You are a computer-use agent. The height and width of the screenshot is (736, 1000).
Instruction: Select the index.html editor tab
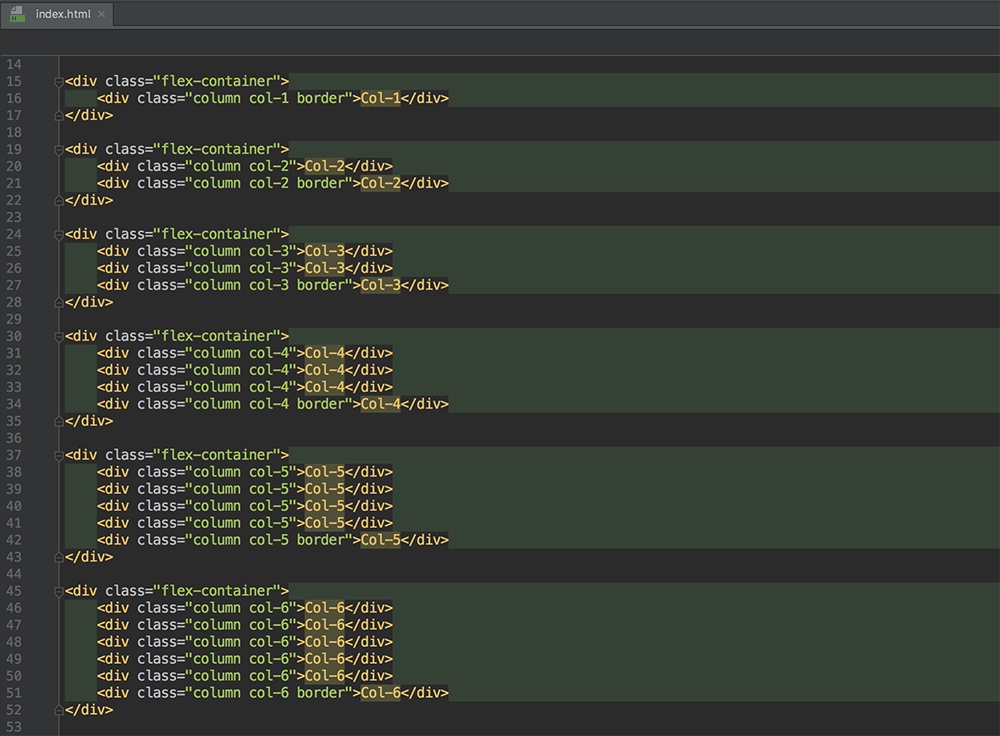click(x=57, y=14)
